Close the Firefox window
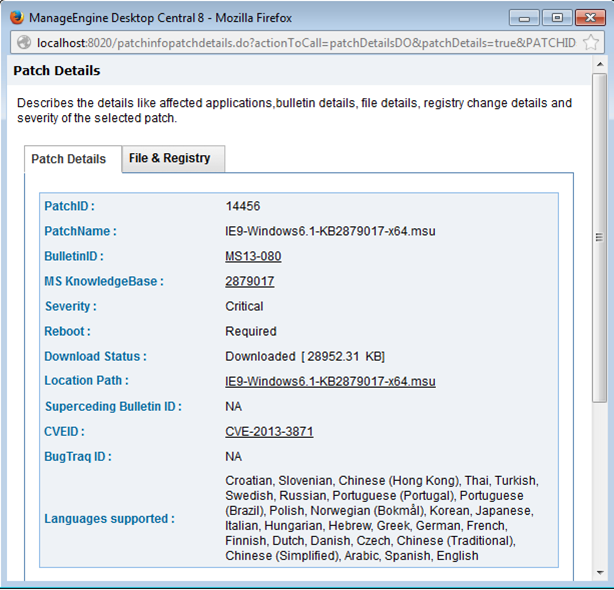This screenshot has height=590, width=614. point(590,18)
